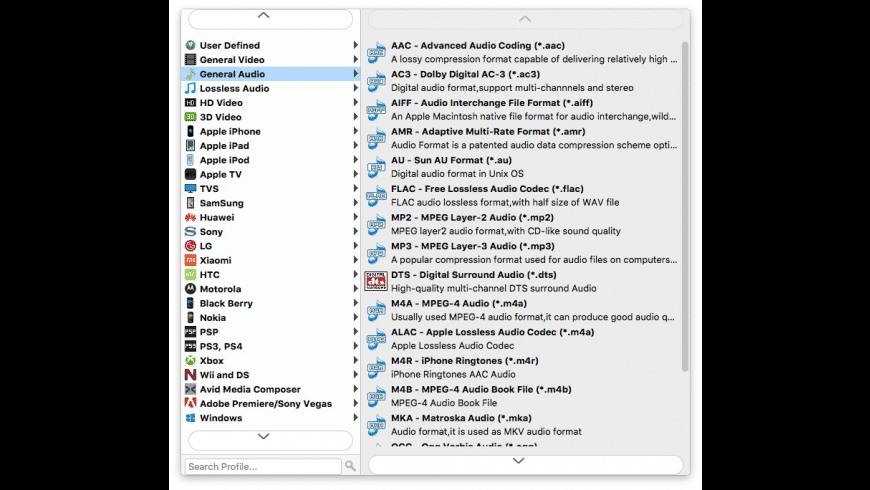Select ALAC Apple Lossless Audio Codec
Image resolution: width=870 pixels, height=490 pixels.
tap(522, 339)
